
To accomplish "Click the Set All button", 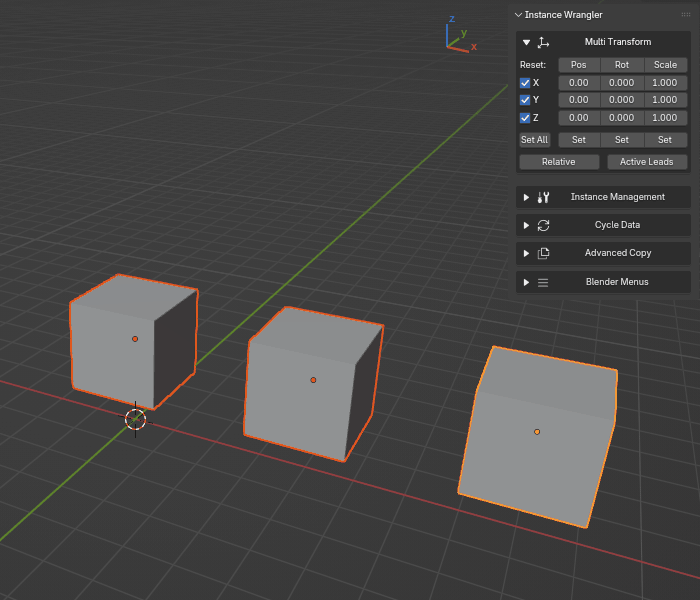I will [534, 140].
